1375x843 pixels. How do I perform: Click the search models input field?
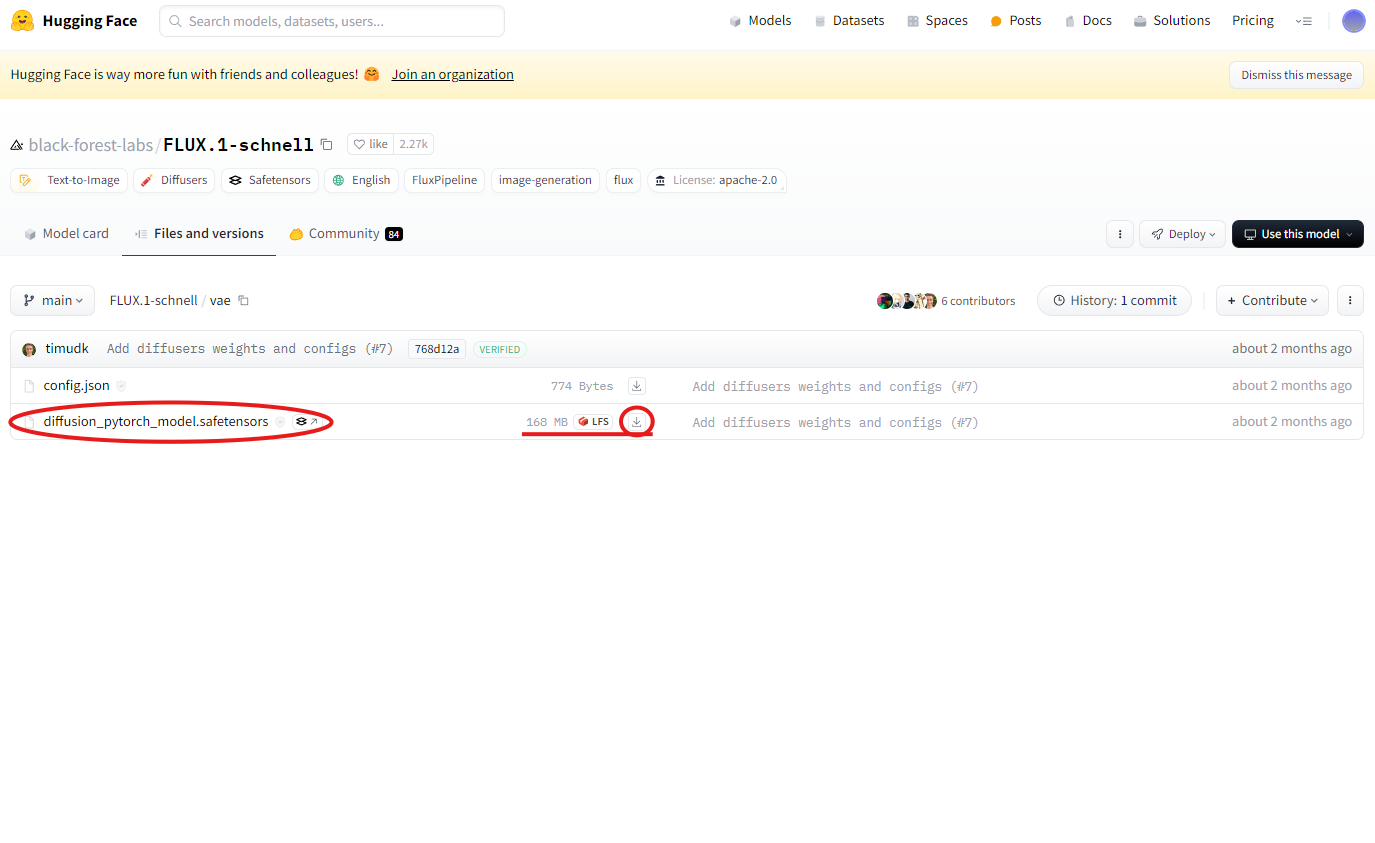[x=332, y=21]
